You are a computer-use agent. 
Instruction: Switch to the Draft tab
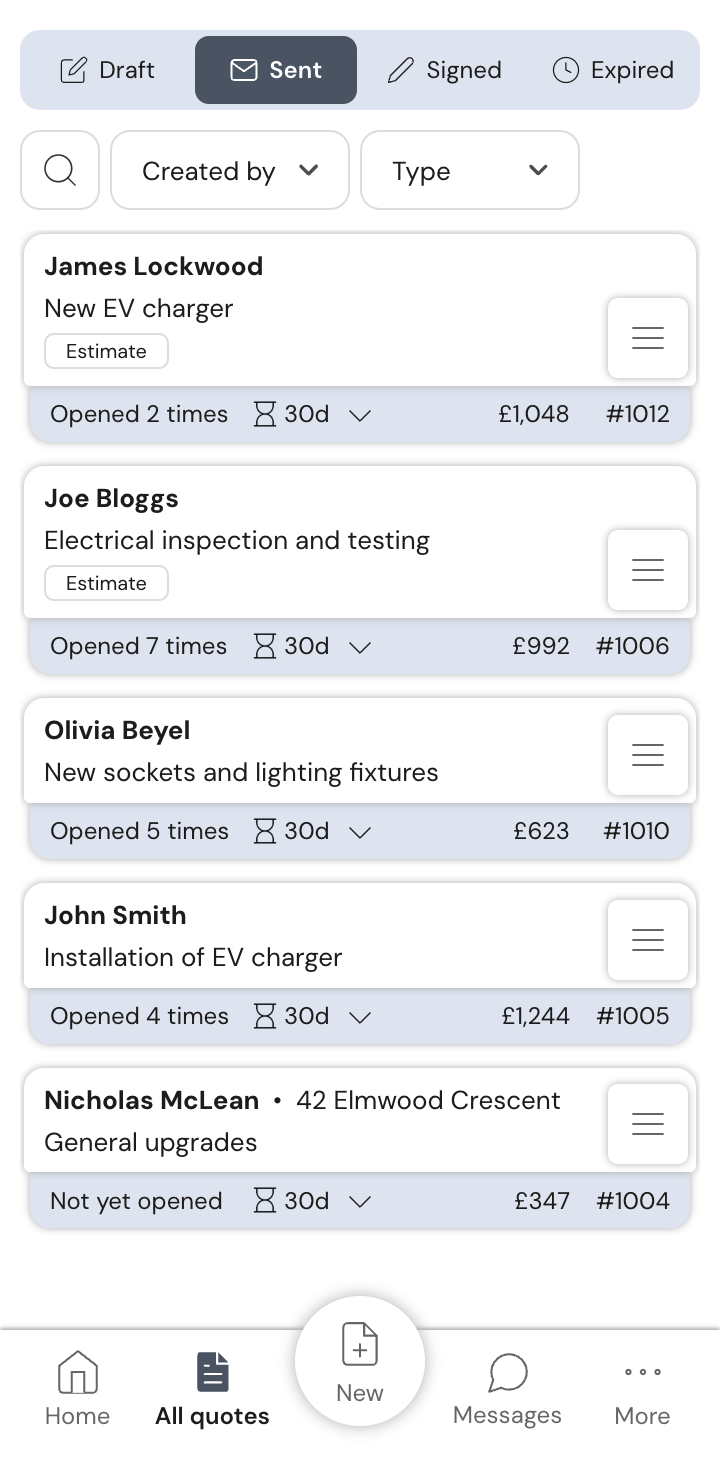coord(107,70)
